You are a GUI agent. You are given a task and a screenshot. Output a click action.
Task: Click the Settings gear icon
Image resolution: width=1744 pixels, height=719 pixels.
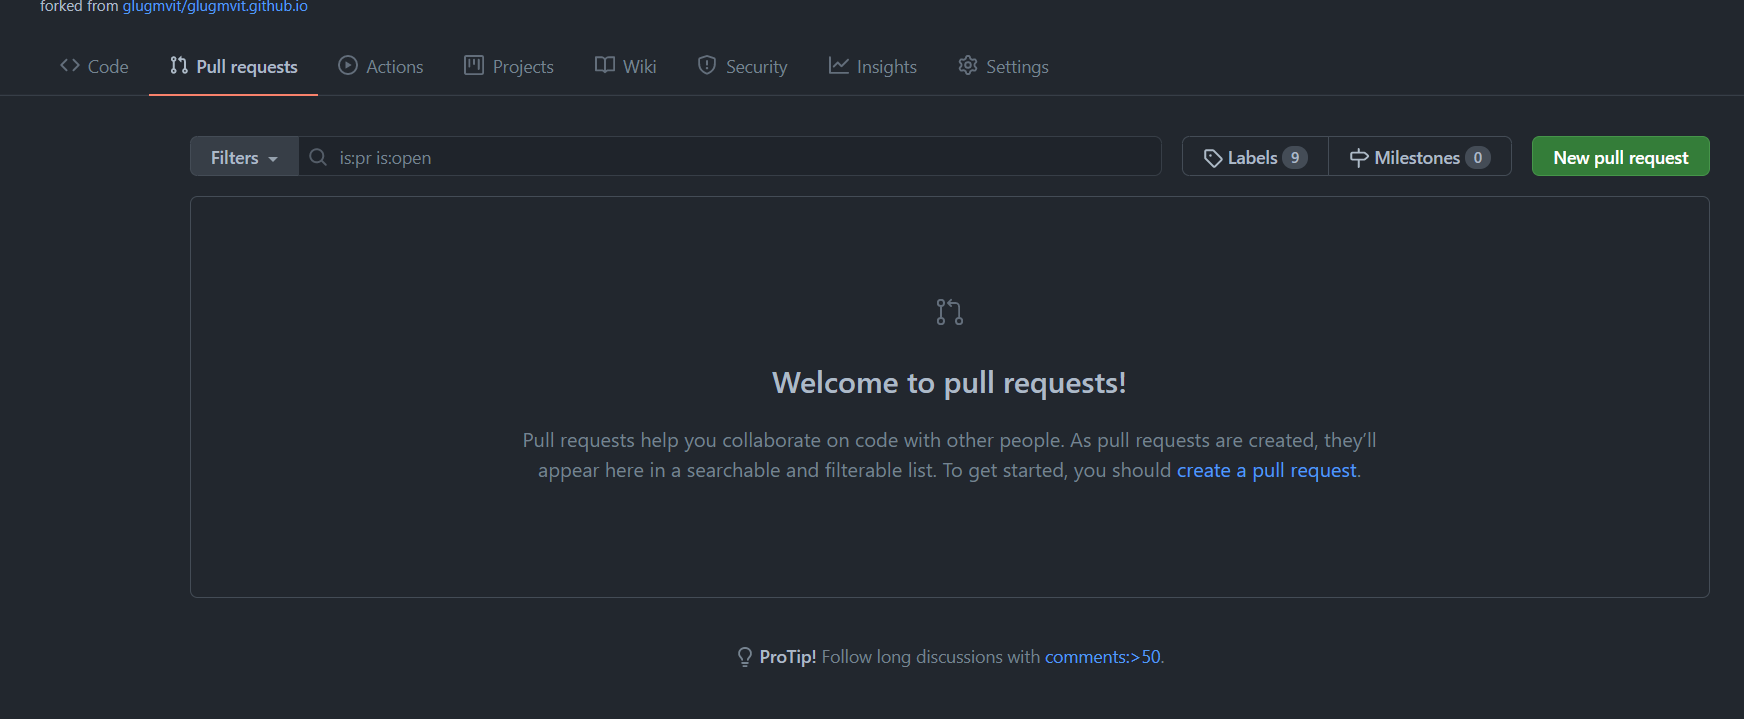[968, 66]
